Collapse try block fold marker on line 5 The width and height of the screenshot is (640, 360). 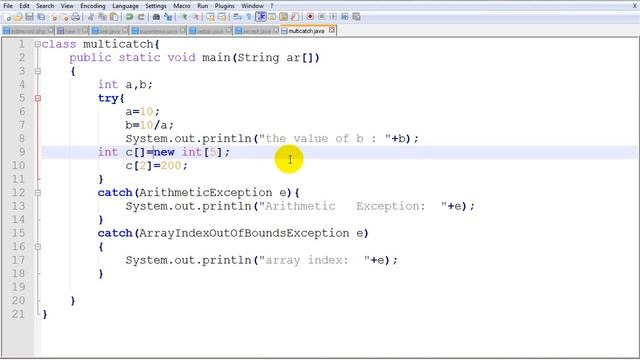(38, 98)
